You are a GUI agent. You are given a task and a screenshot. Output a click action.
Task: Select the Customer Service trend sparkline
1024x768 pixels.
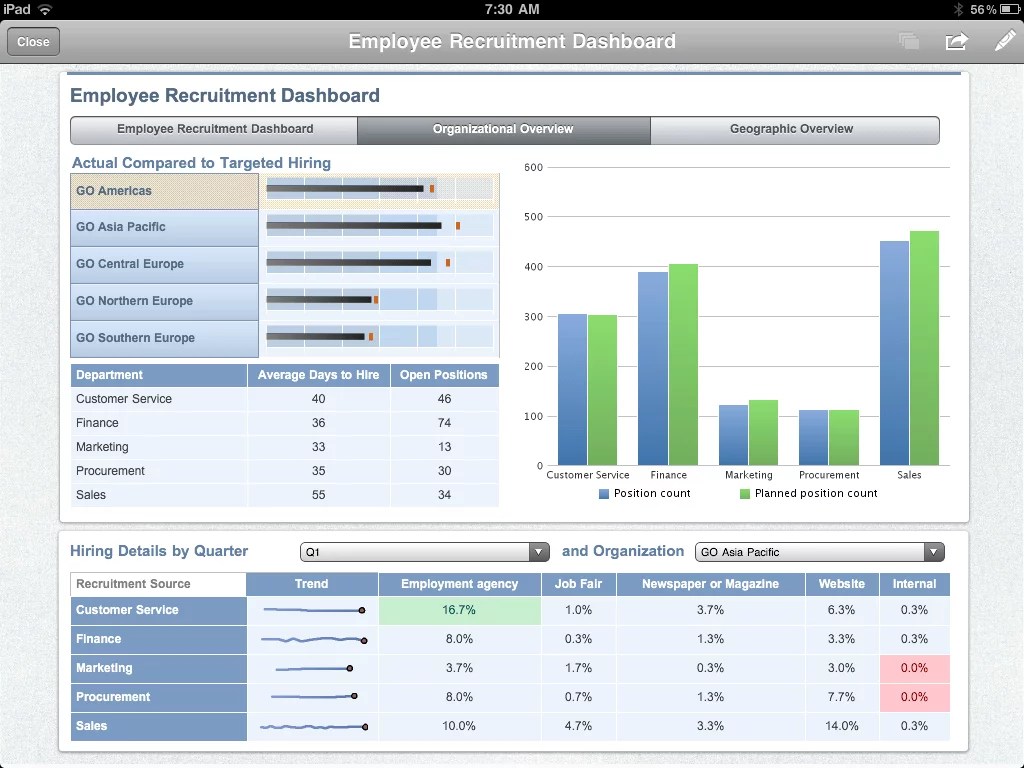(x=311, y=610)
